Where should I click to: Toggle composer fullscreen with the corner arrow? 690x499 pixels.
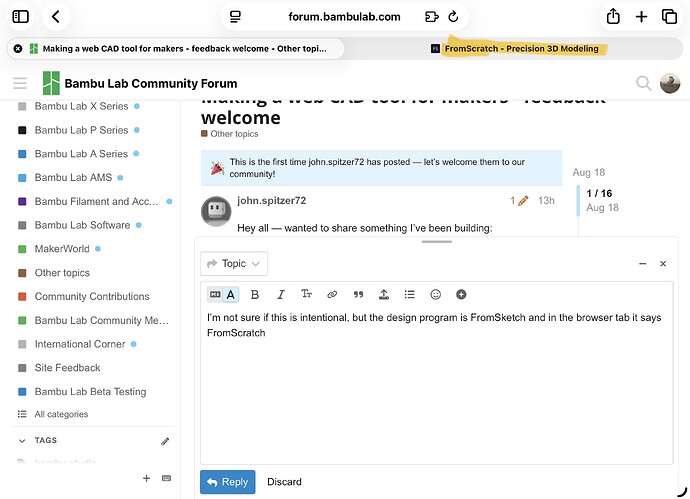click(683, 491)
